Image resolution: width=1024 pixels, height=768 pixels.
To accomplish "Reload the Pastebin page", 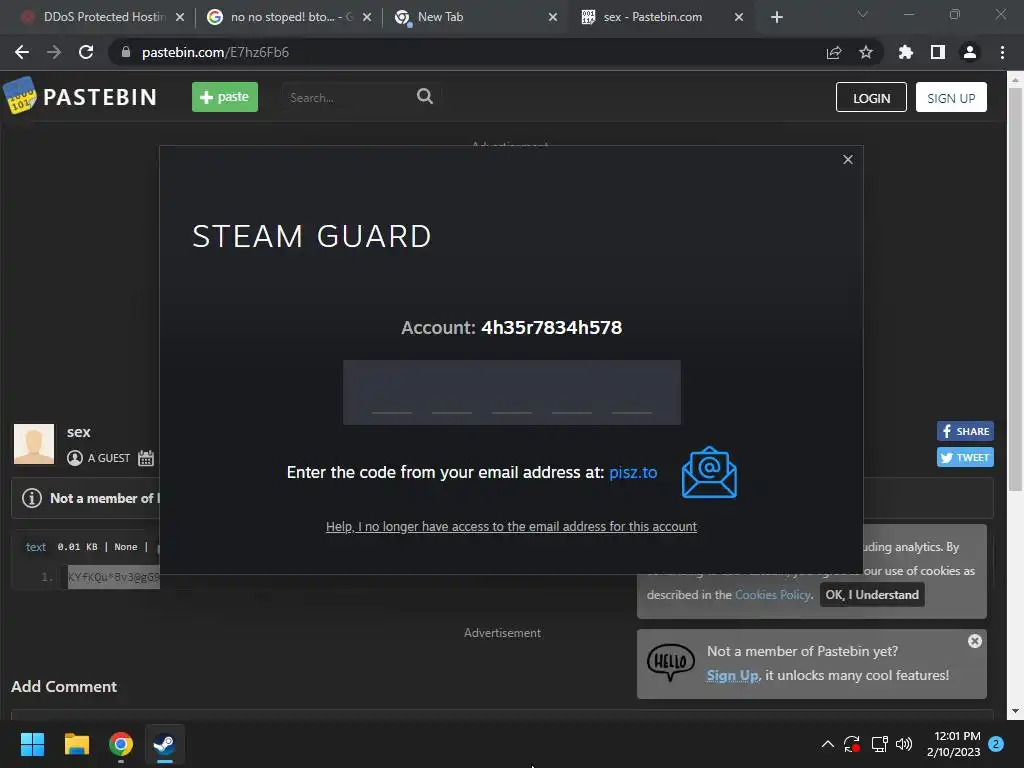I will pyautogui.click(x=86, y=52).
